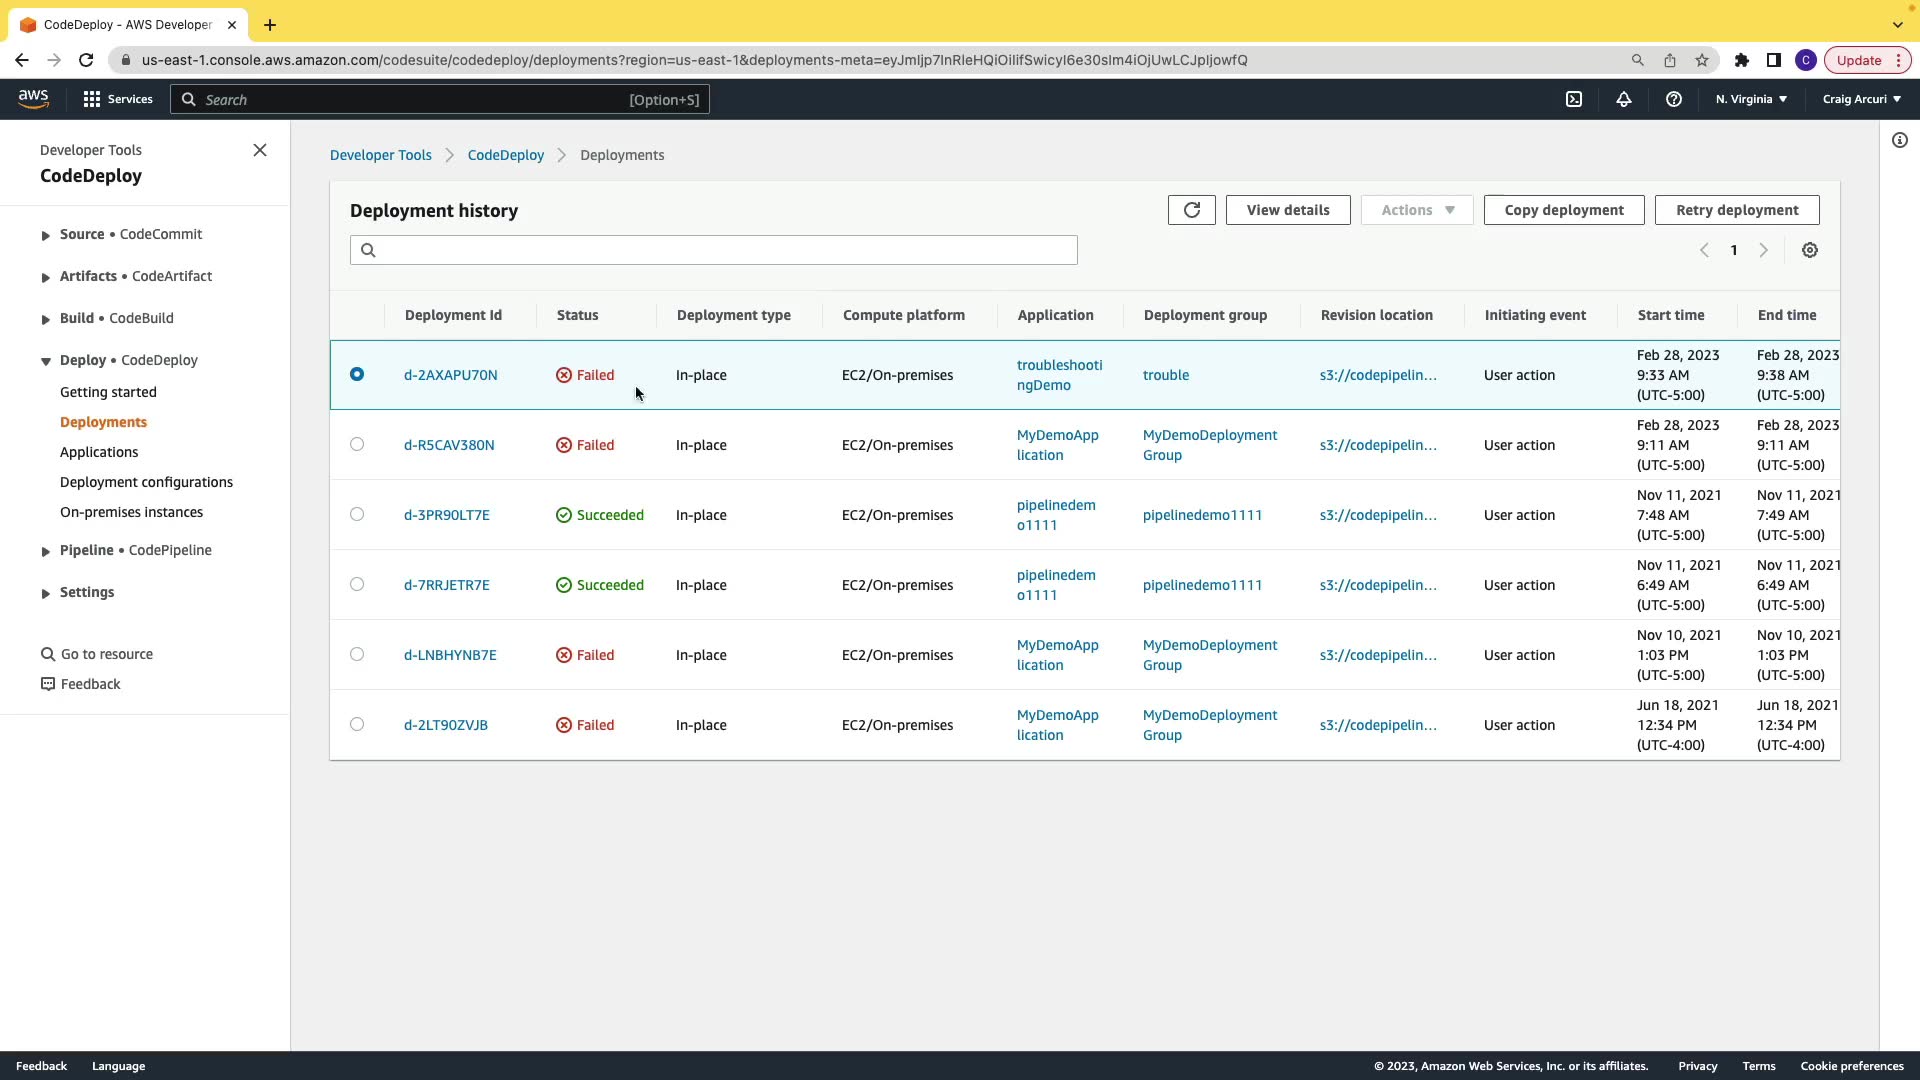1920x1080 pixels.
Task: Open the help question mark icon
Action: coord(1673,99)
